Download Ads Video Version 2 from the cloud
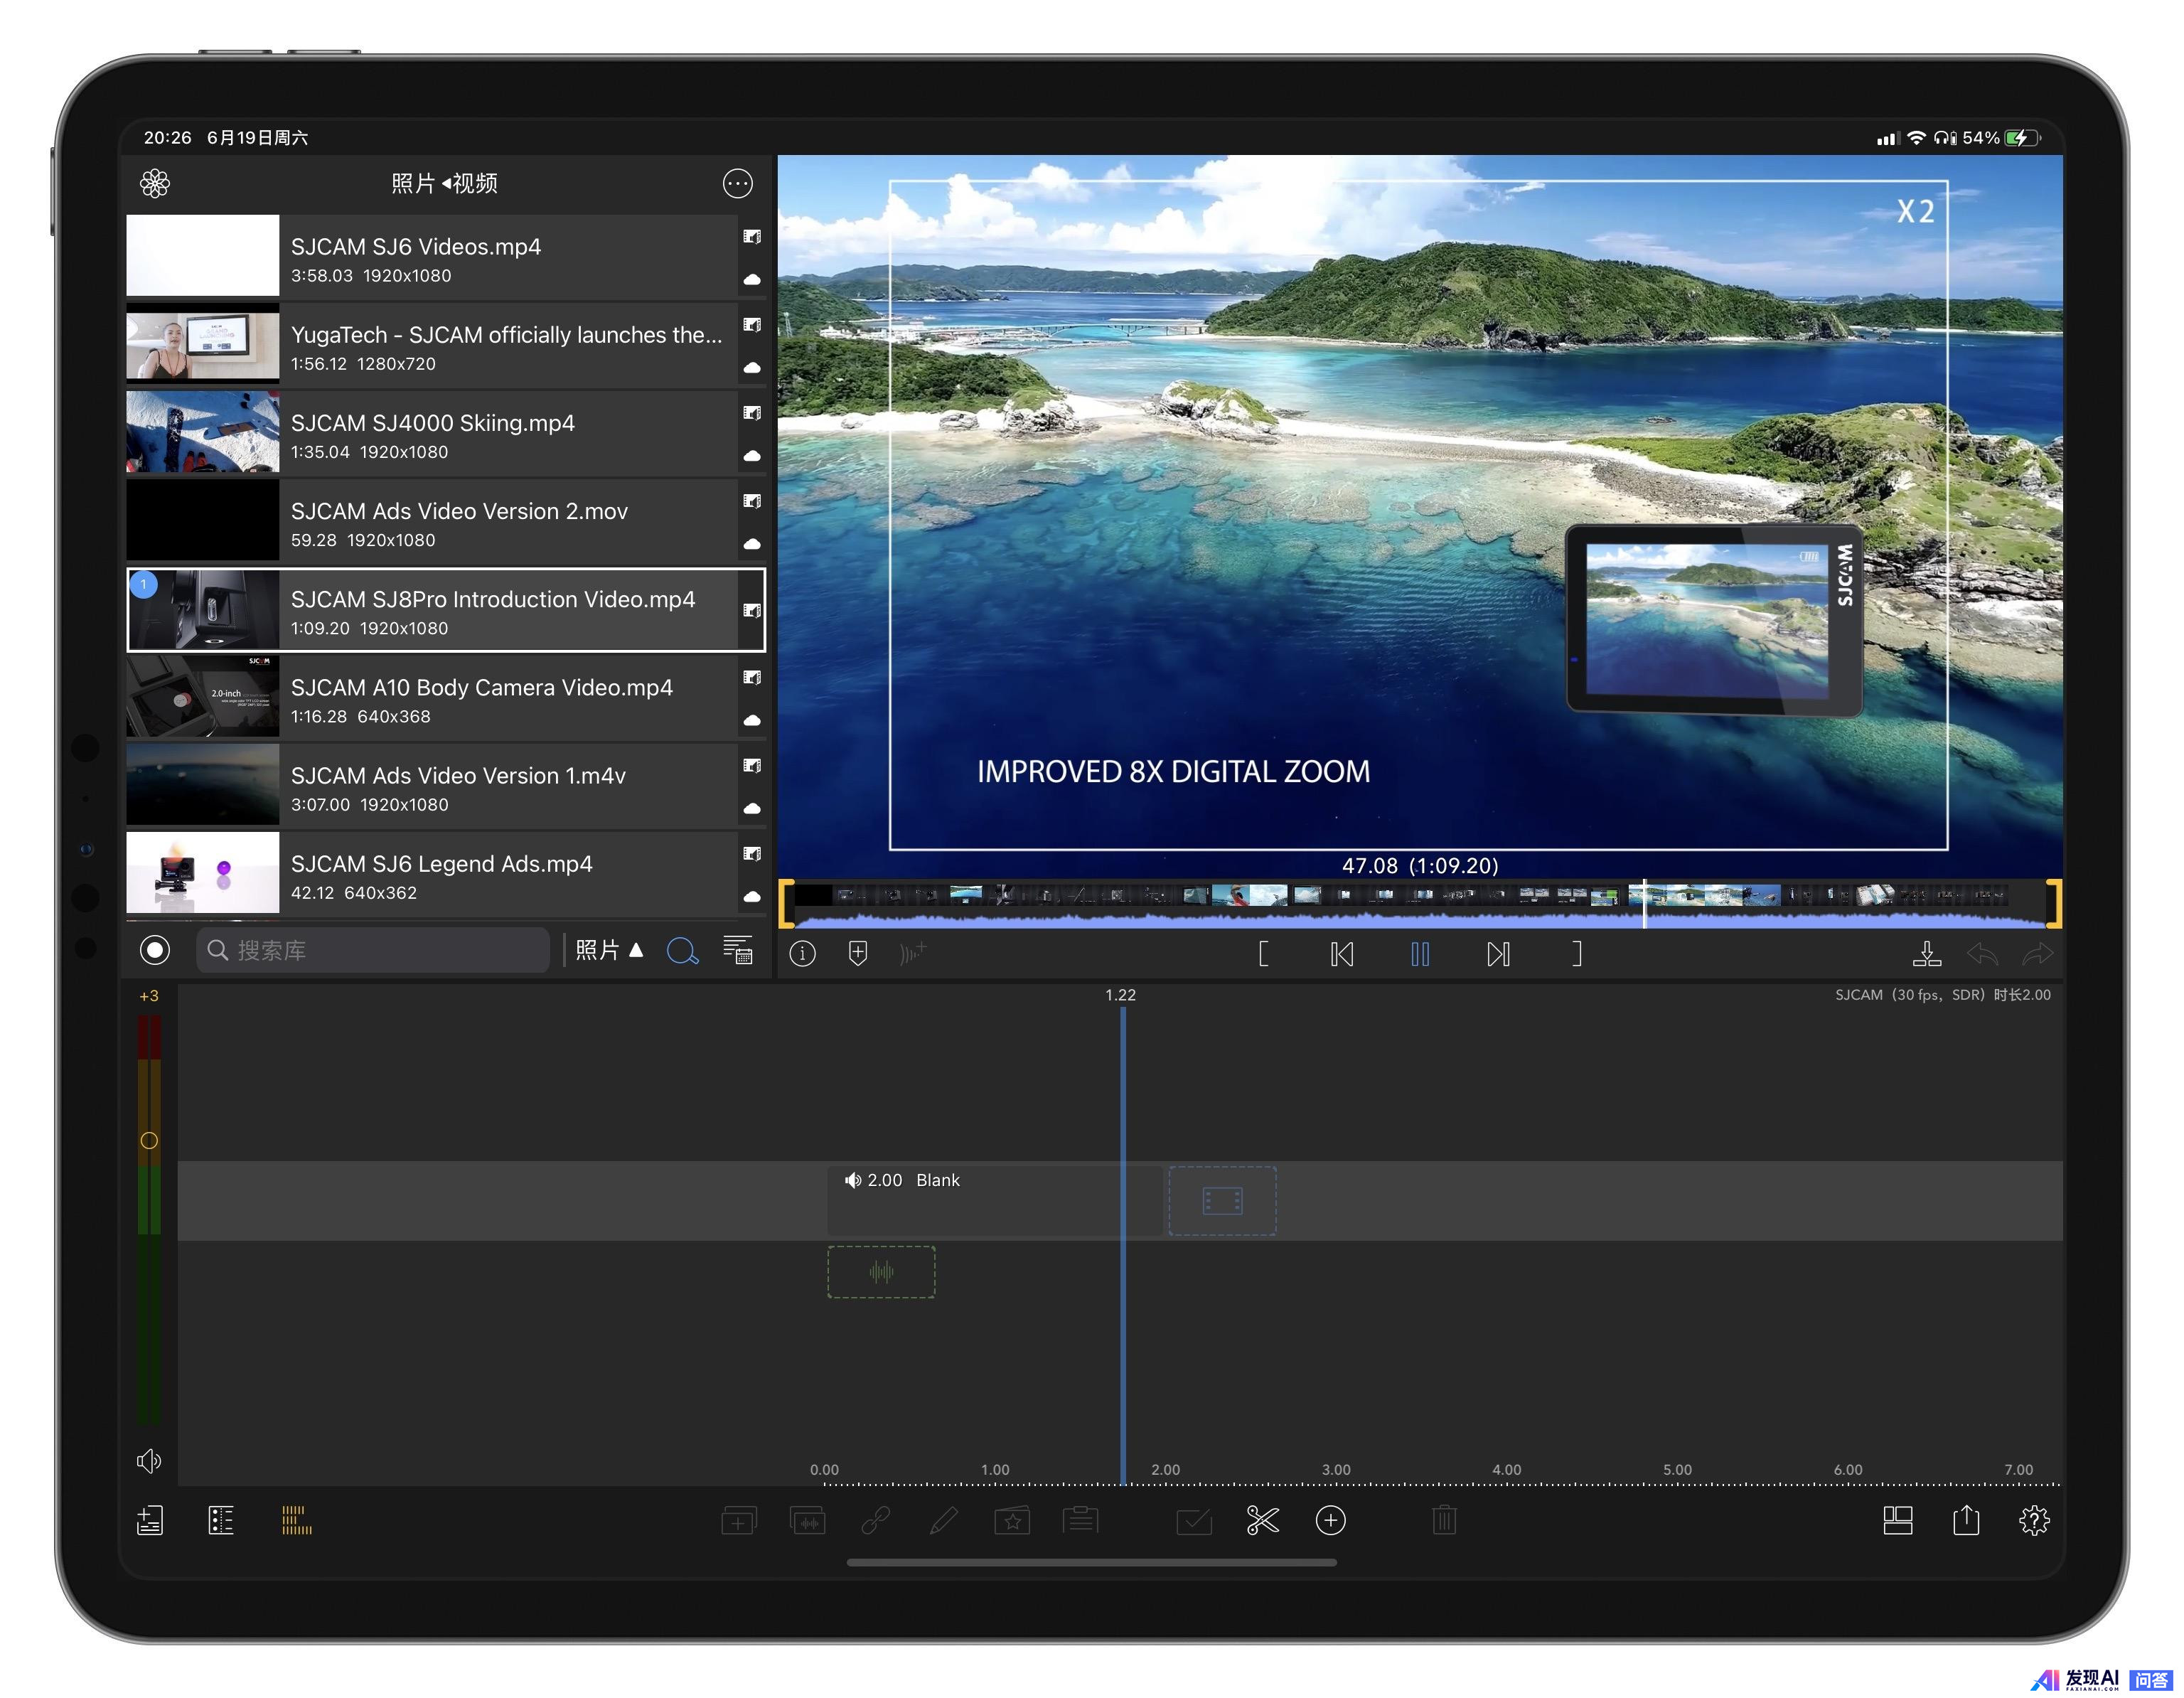 click(x=752, y=544)
